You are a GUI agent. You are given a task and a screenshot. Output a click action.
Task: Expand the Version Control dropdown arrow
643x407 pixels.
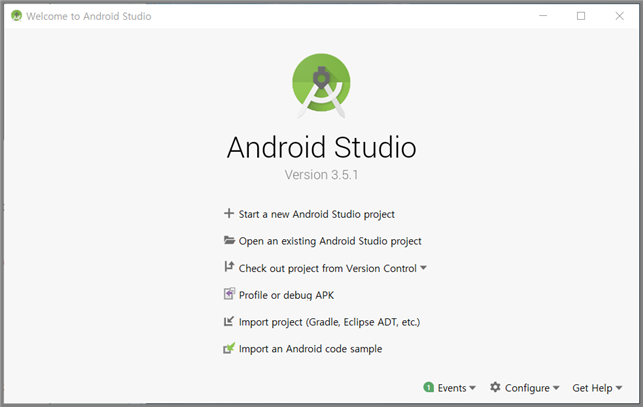coord(424,268)
